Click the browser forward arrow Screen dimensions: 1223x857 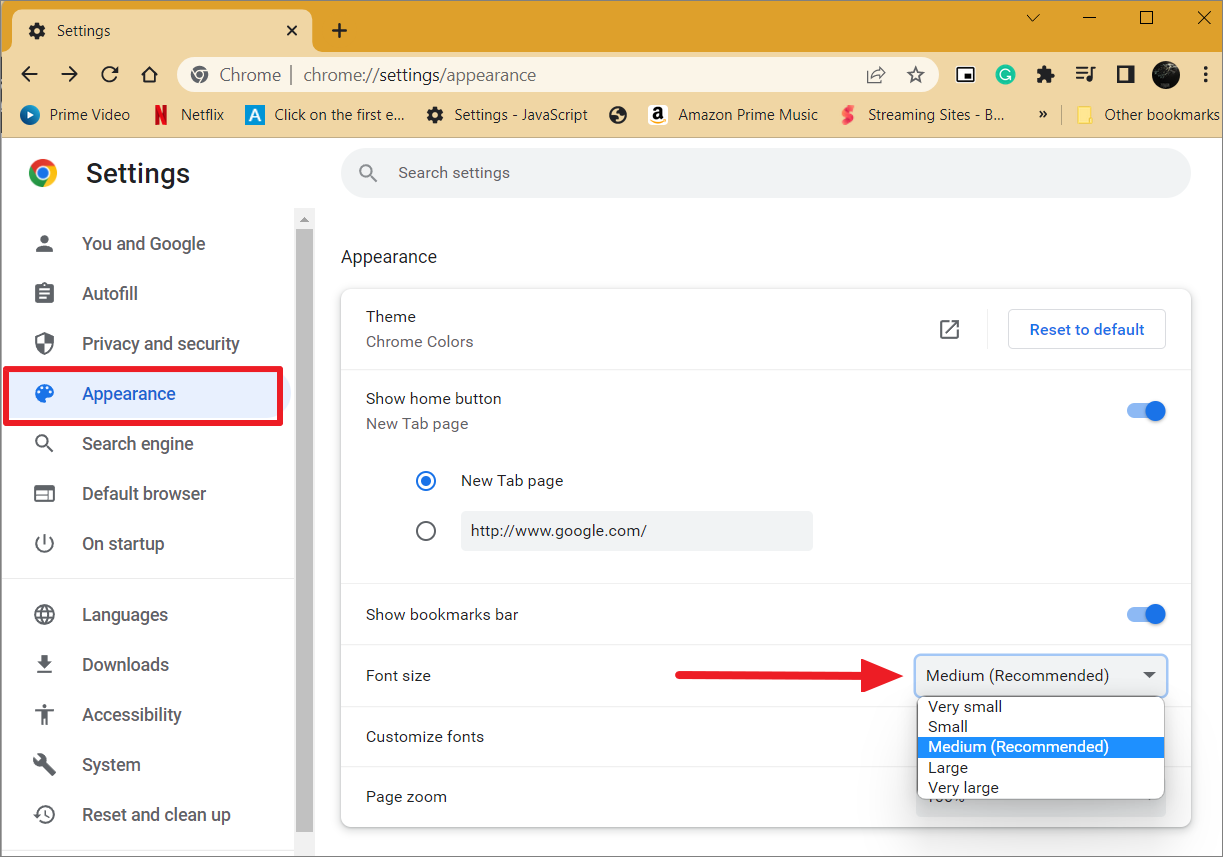pos(69,75)
